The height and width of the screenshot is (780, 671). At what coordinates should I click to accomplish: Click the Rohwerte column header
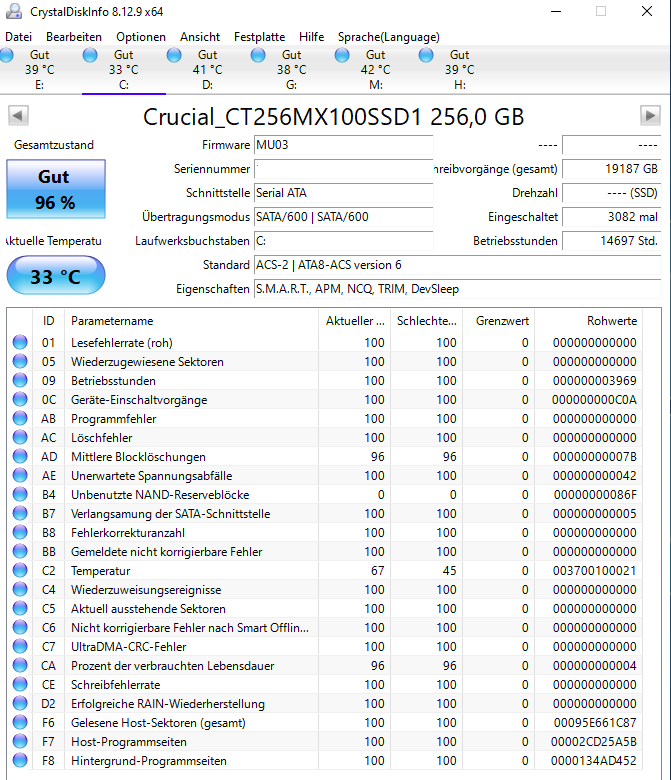pos(588,321)
